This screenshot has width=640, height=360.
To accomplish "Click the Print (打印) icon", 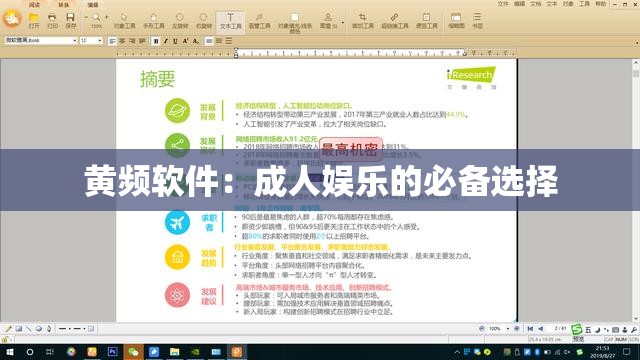I will pos(52,20).
